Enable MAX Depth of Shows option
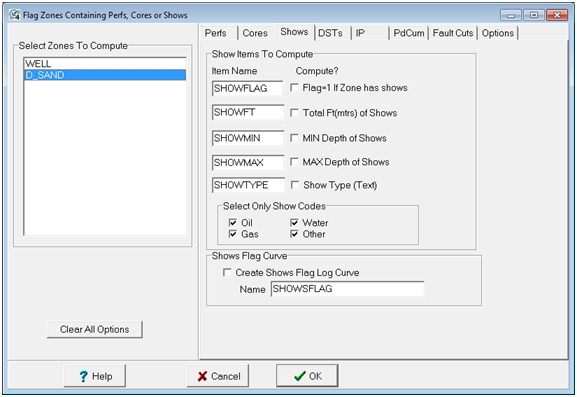 [x=294, y=162]
